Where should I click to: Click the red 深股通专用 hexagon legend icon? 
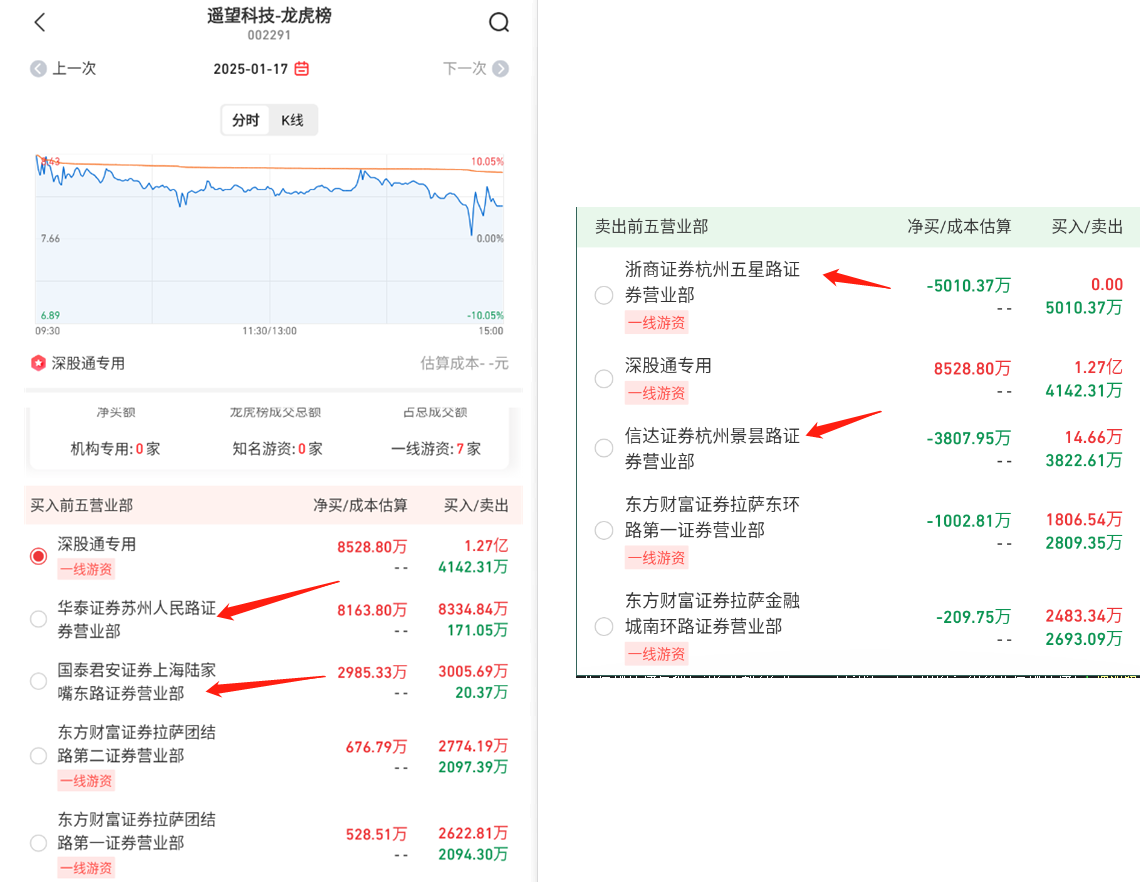pyautogui.click(x=39, y=363)
